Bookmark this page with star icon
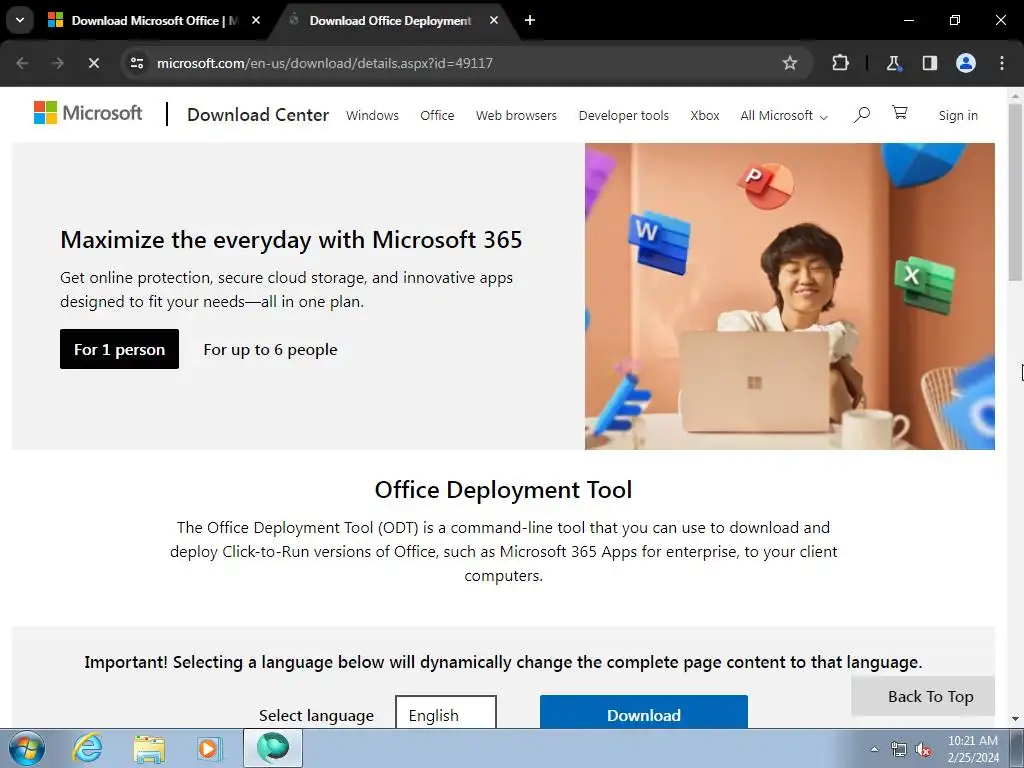The width and height of the screenshot is (1024, 768). coord(790,63)
